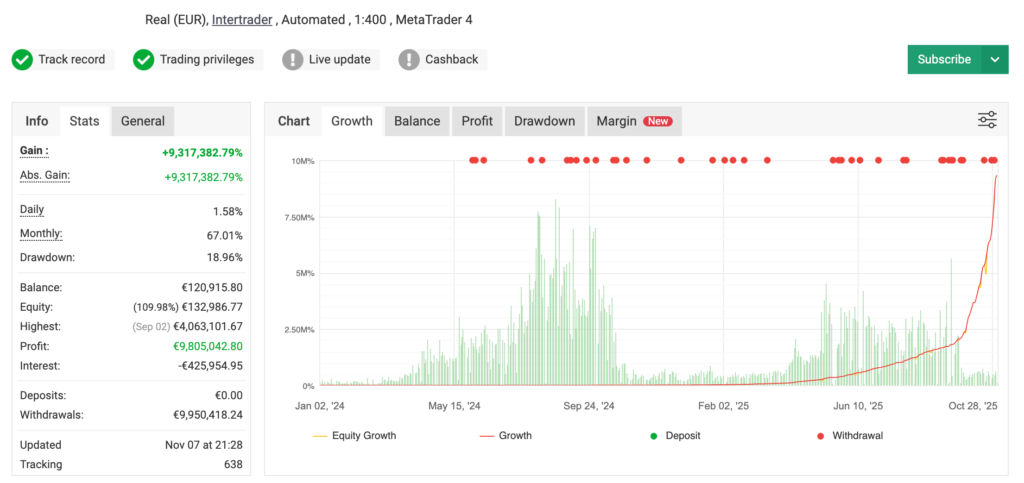
Task: Click the New badge on Margin tab
Action: click(x=658, y=121)
